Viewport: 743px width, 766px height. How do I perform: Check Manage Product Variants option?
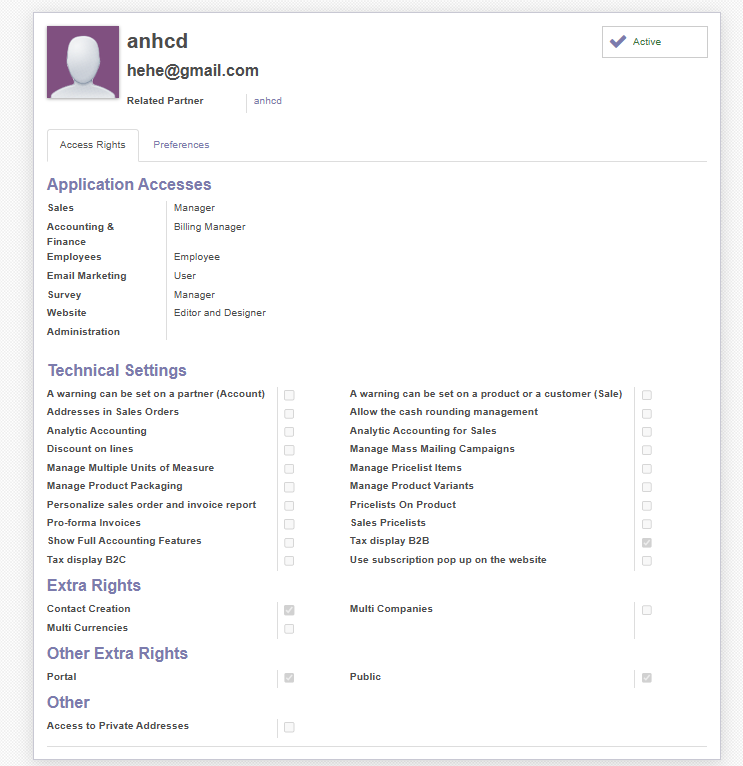[647, 487]
